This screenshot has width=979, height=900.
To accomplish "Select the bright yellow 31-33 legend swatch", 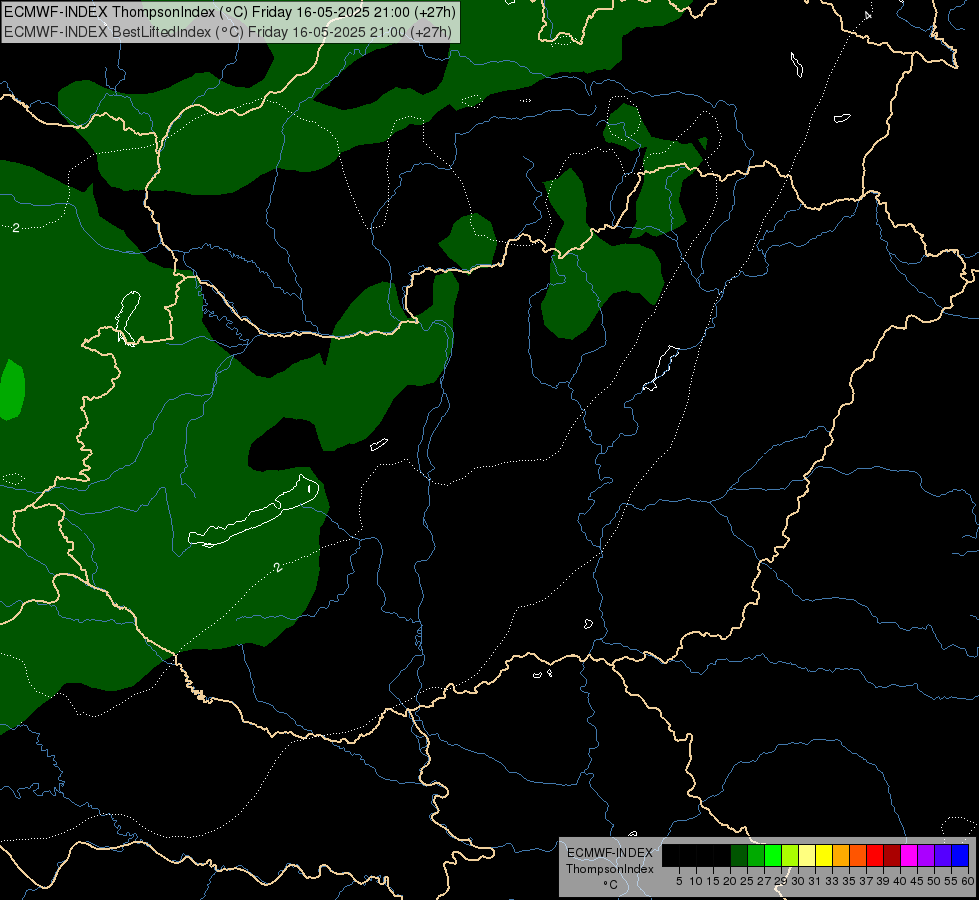I will [x=824, y=855].
